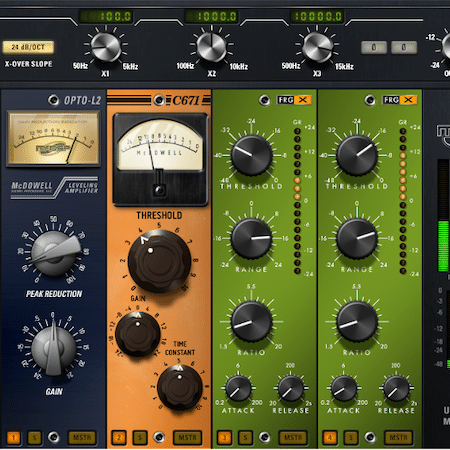Click band 3 MSTR button
Viewport: 450px width, 450px height.
[x=293, y=438]
